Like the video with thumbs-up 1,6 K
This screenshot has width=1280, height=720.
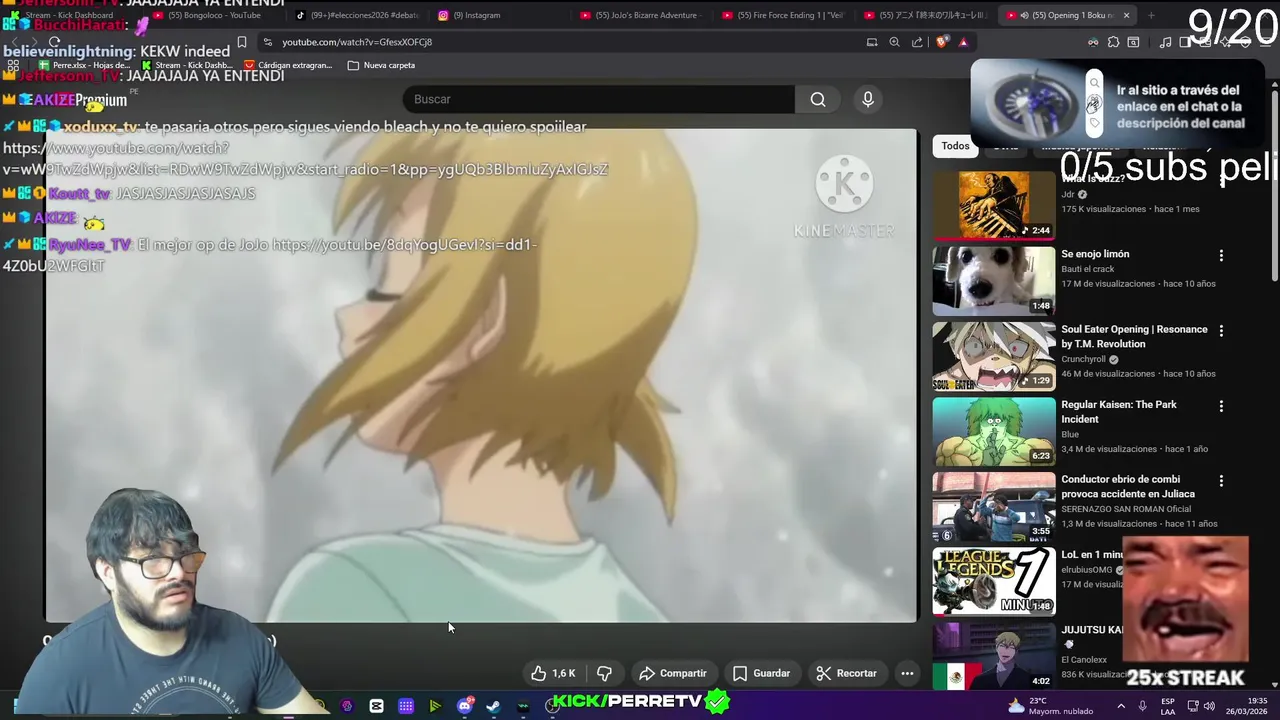click(554, 673)
